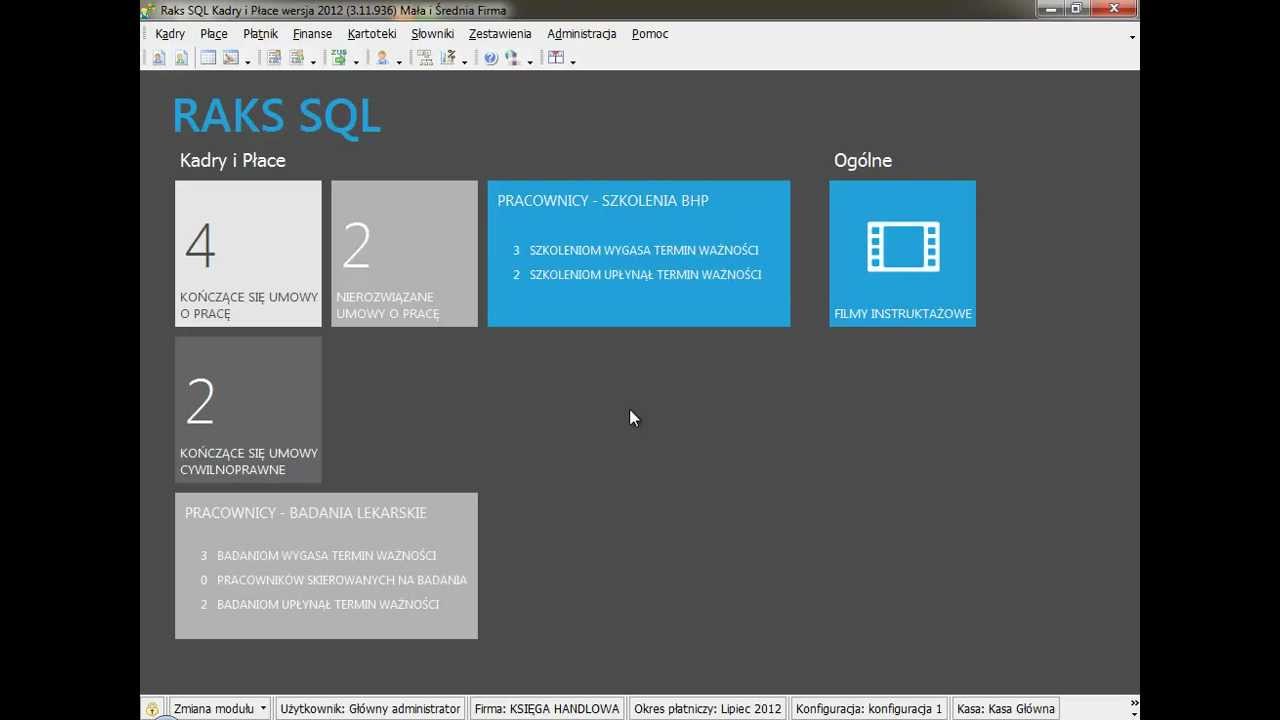Click the organization chart toolbar icon
Screen dimensions: 1280x720
click(x=426, y=58)
